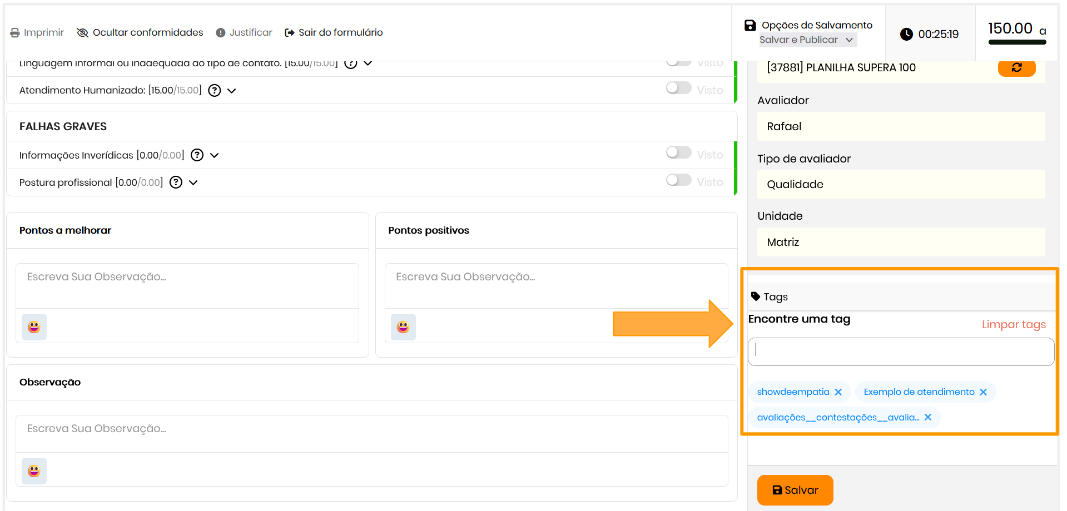Image resolution: width=1067 pixels, height=511 pixels.
Task: Click help icon next to Informações Inverídicas
Action: tap(197, 155)
